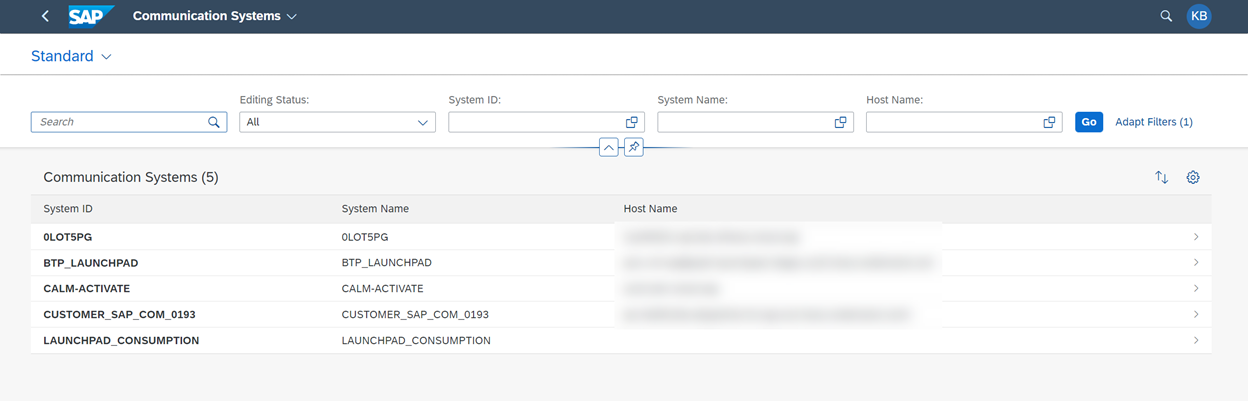Viewport: 1248px width, 401px height.
Task: Collapse the filter header with the up chevron
Action: [x=609, y=148]
